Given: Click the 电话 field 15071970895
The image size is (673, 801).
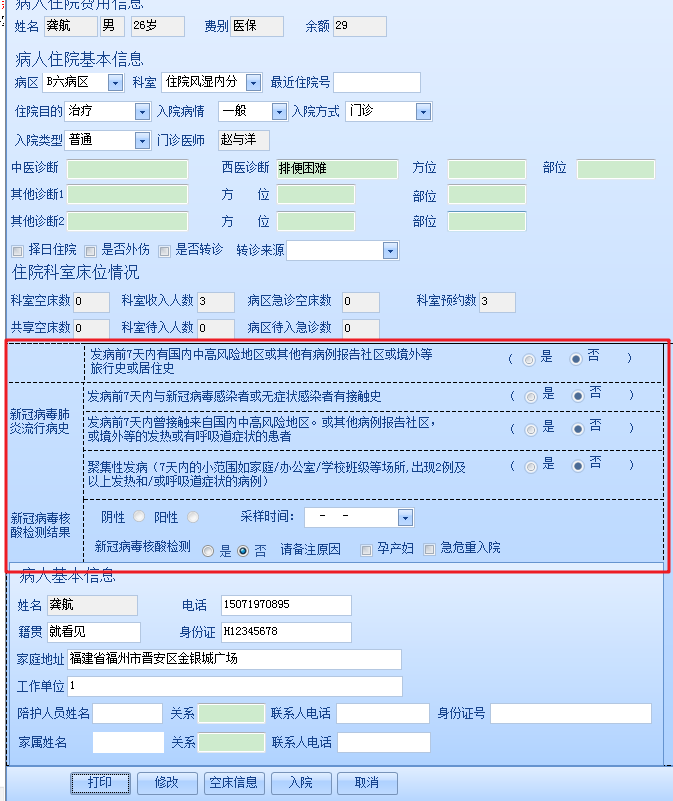Looking at the screenshot, I should 286,605.
